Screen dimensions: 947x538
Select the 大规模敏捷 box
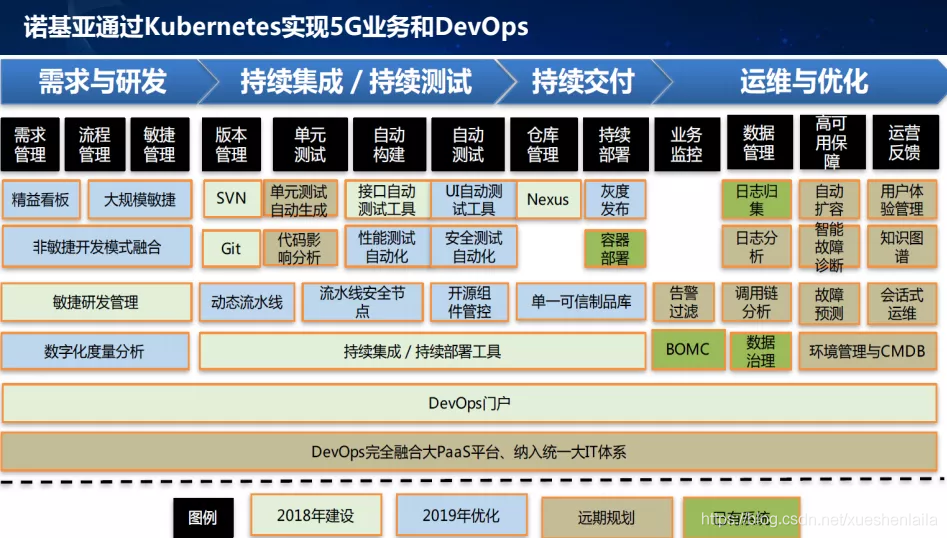pos(140,199)
